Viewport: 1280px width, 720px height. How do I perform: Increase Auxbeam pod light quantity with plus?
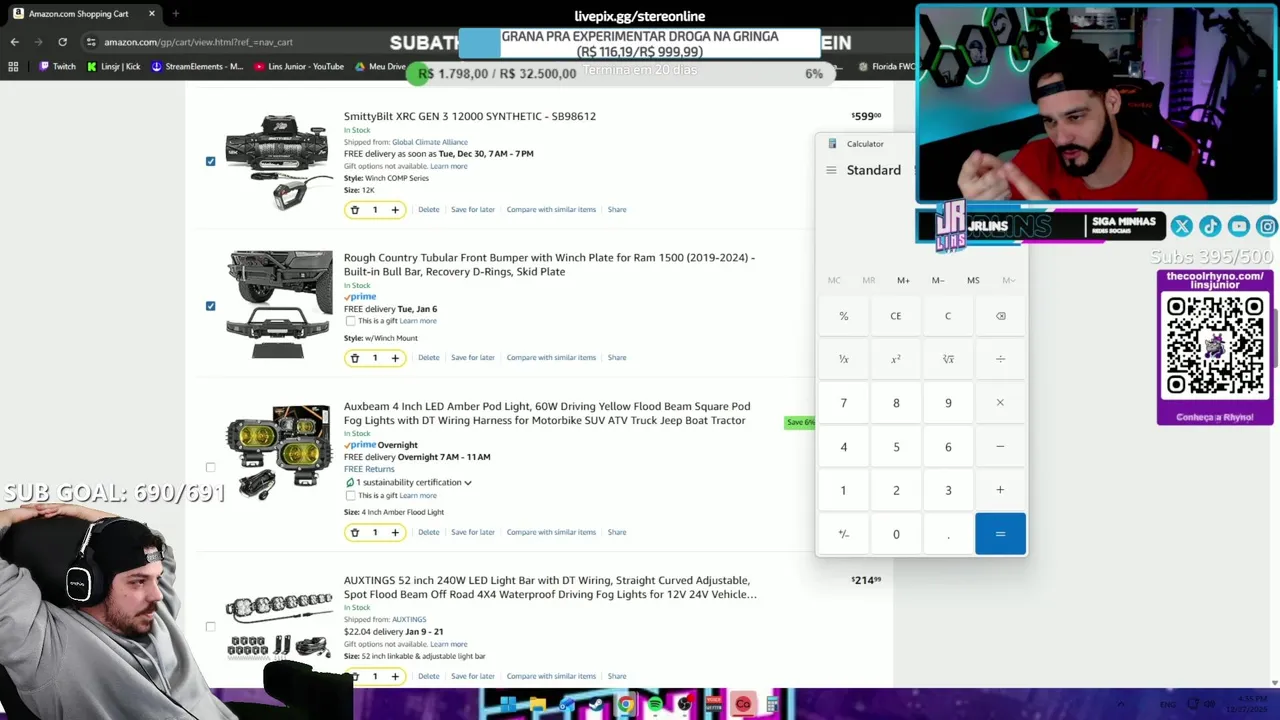click(395, 532)
